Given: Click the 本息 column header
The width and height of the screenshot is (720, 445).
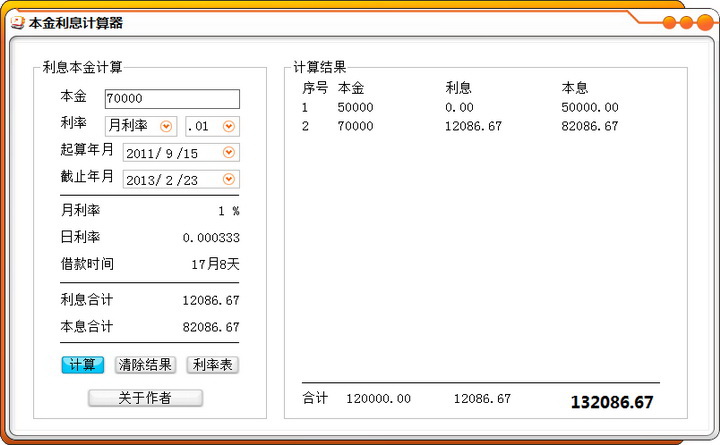Looking at the screenshot, I should [x=575, y=88].
